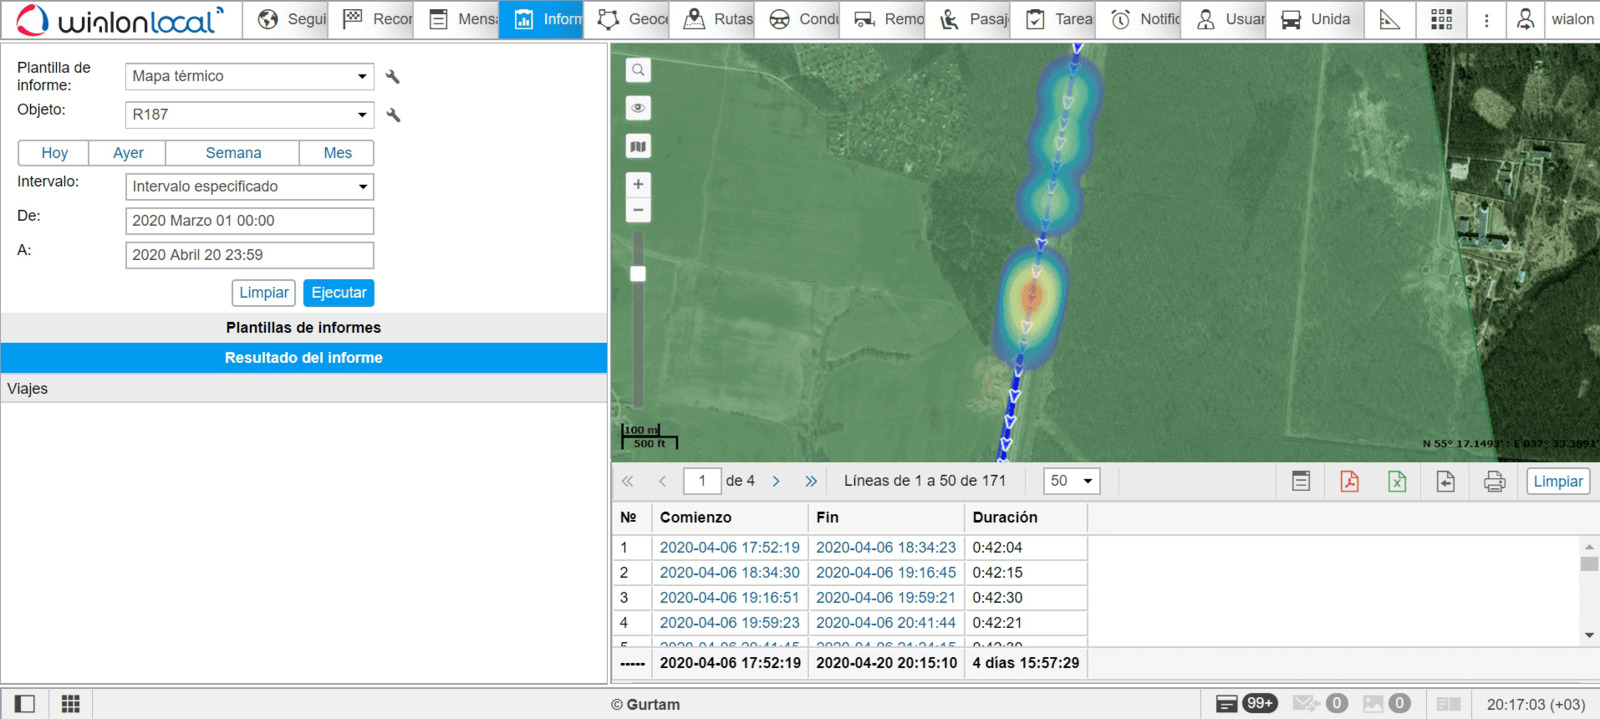The height and width of the screenshot is (719, 1600).
Task: Select the Semana interval option
Action: pyautogui.click(x=233, y=153)
